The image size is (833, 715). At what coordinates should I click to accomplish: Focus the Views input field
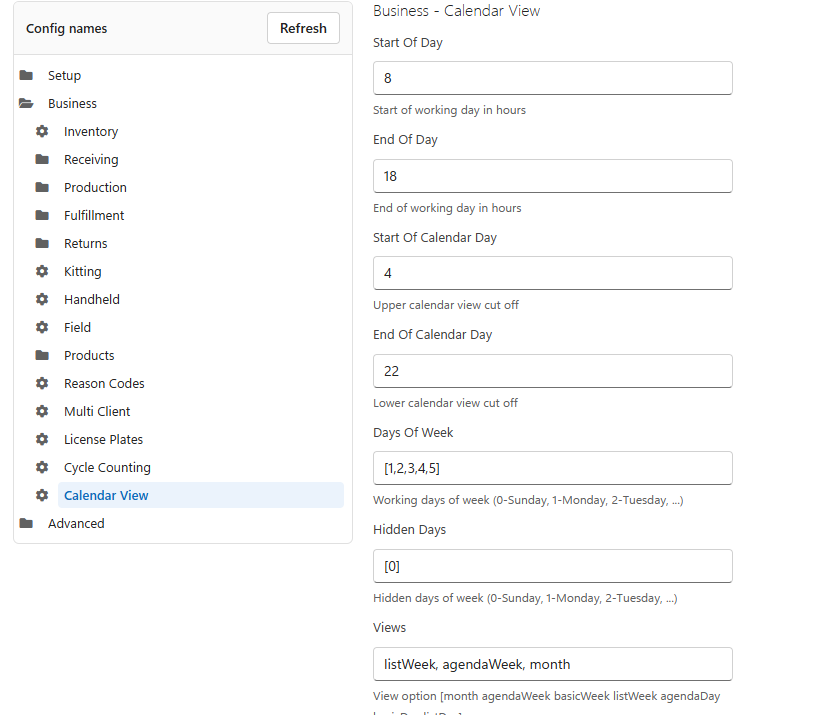552,664
